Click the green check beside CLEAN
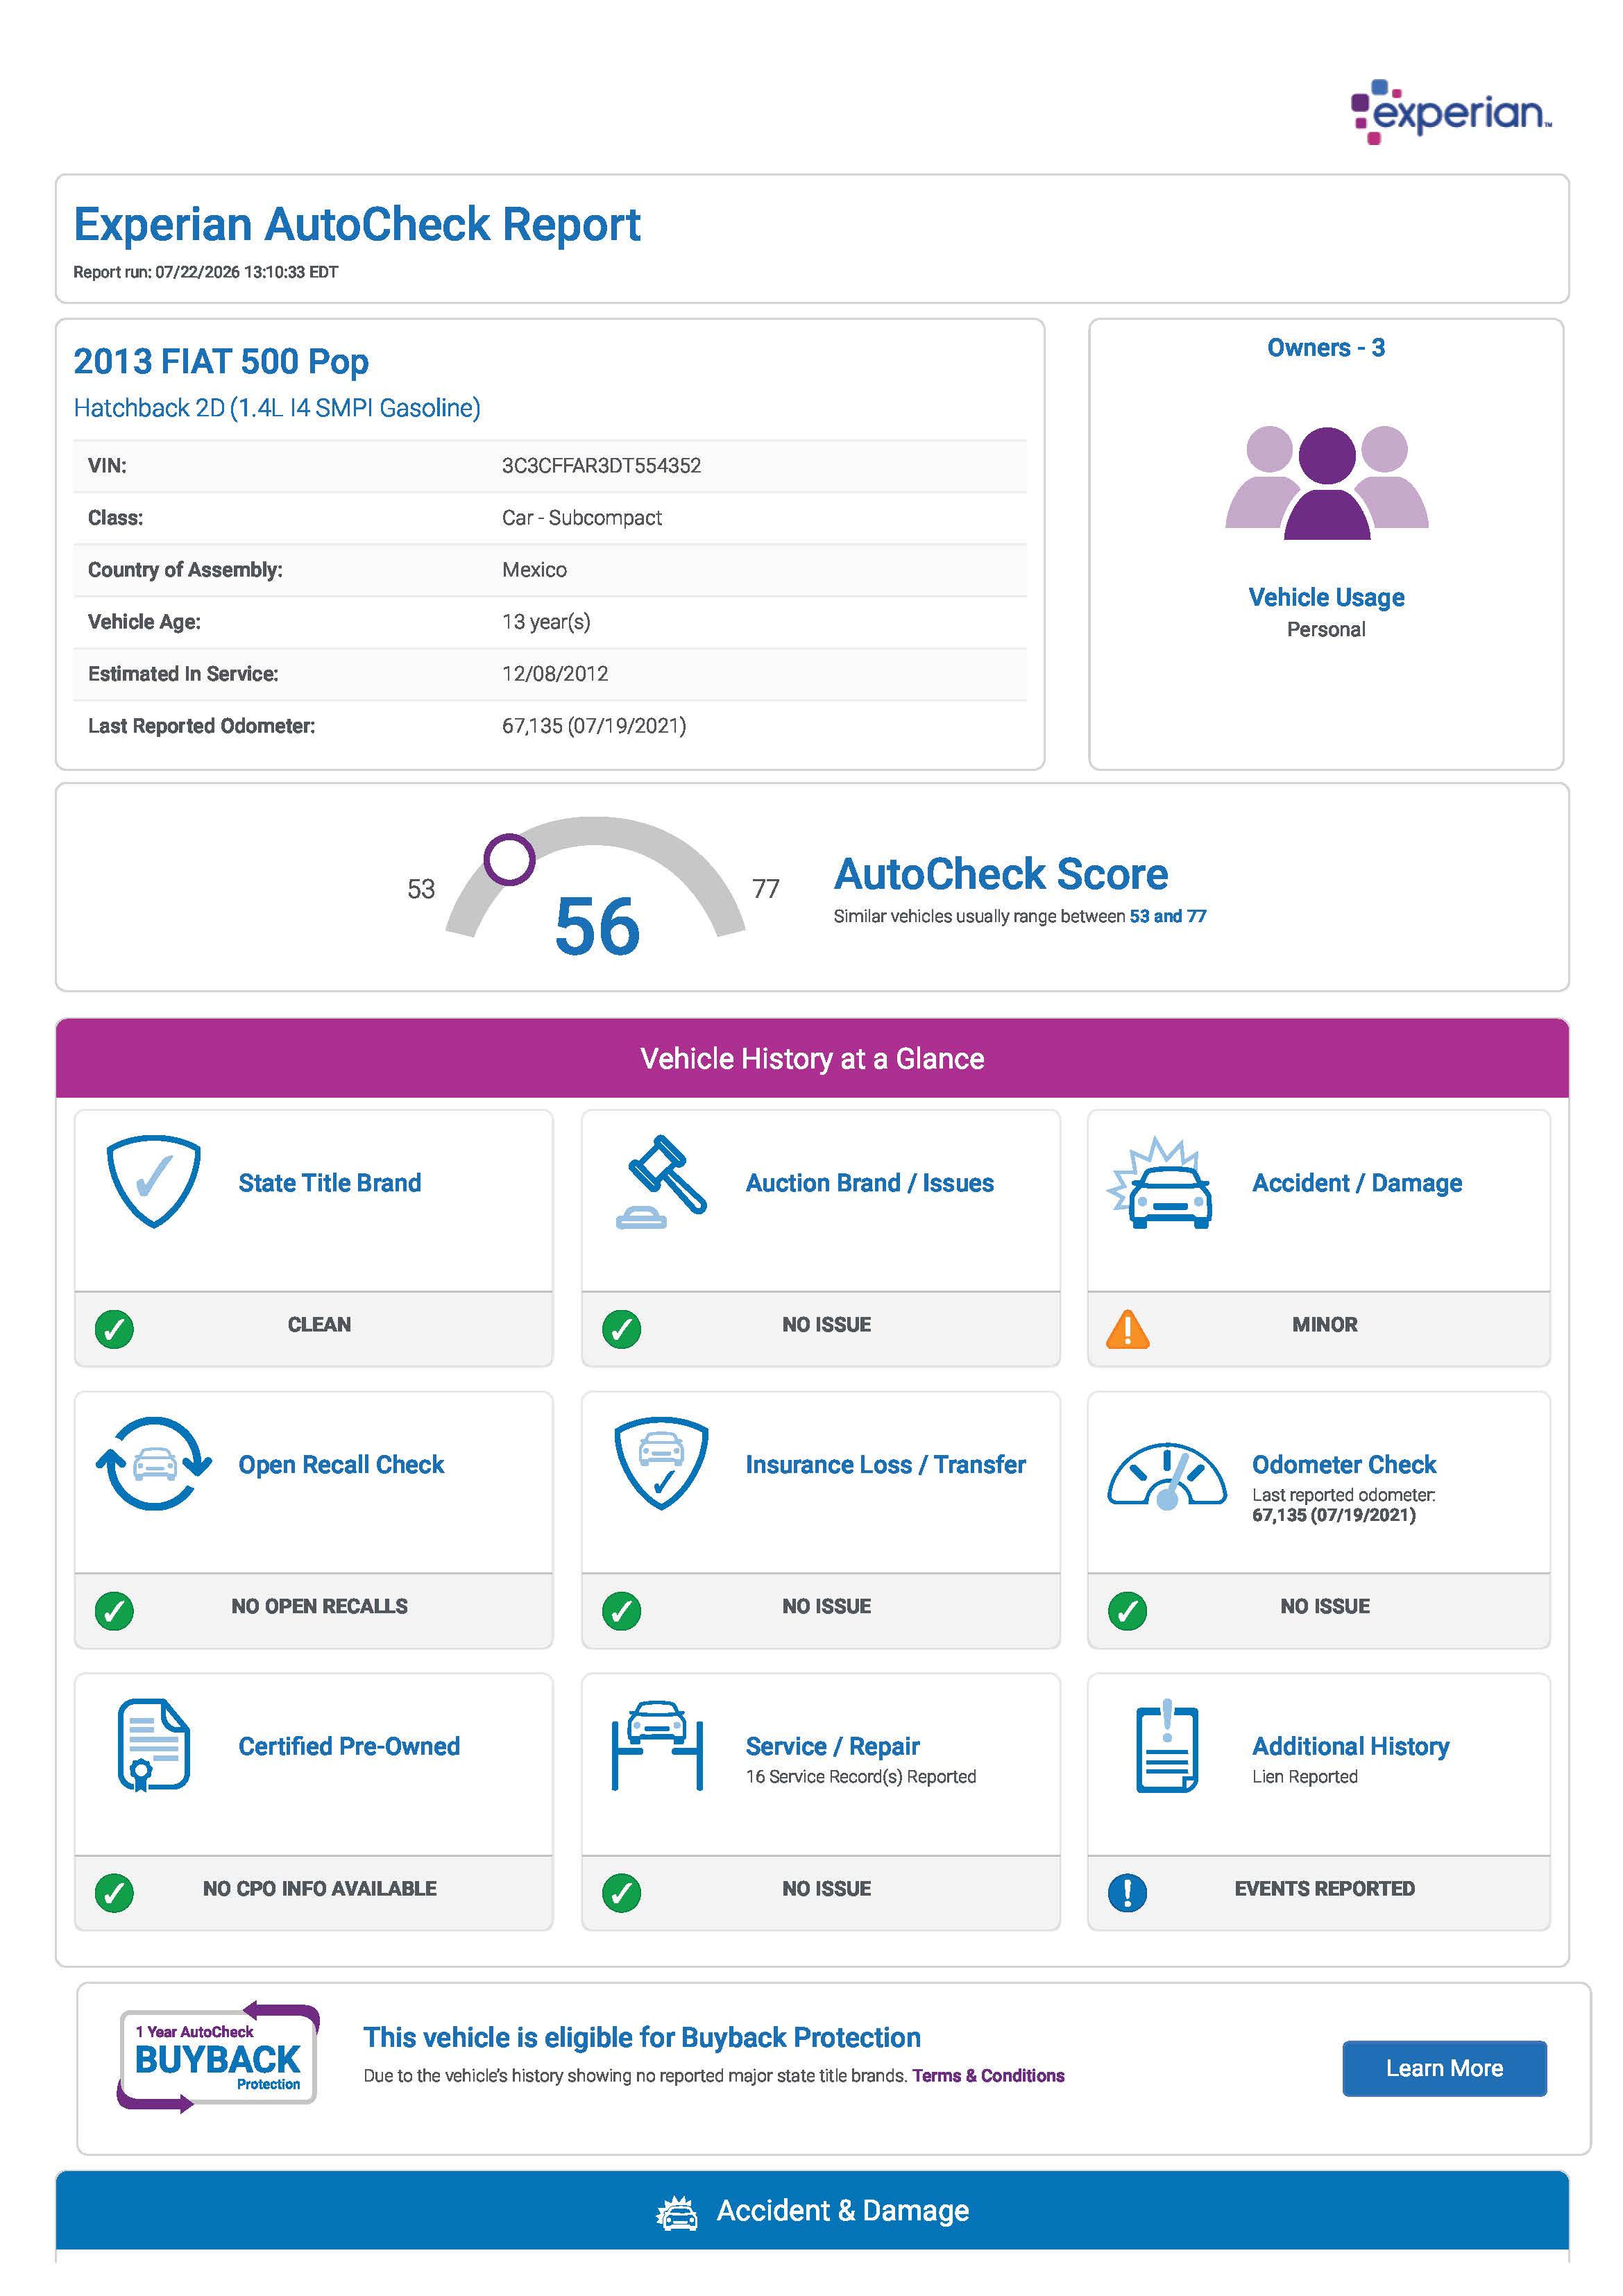 (x=114, y=1329)
